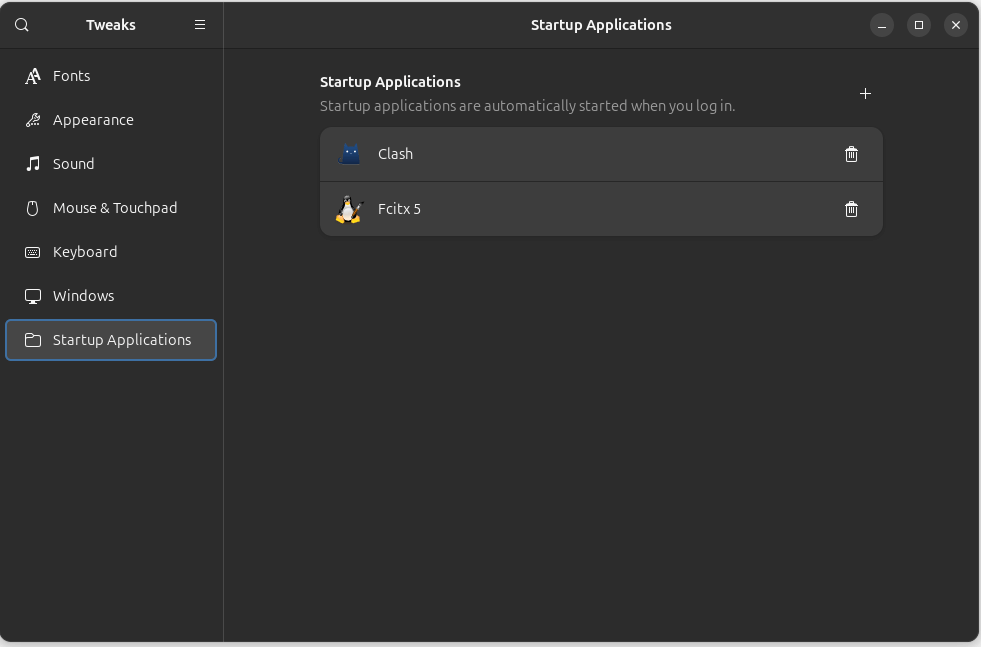The width and height of the screenshot is (981, 647).
Task: Click the Clash app icon
Action: point(349,154)
